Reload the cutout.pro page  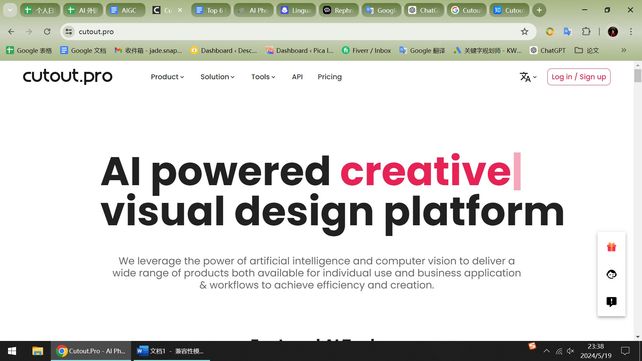47,32
